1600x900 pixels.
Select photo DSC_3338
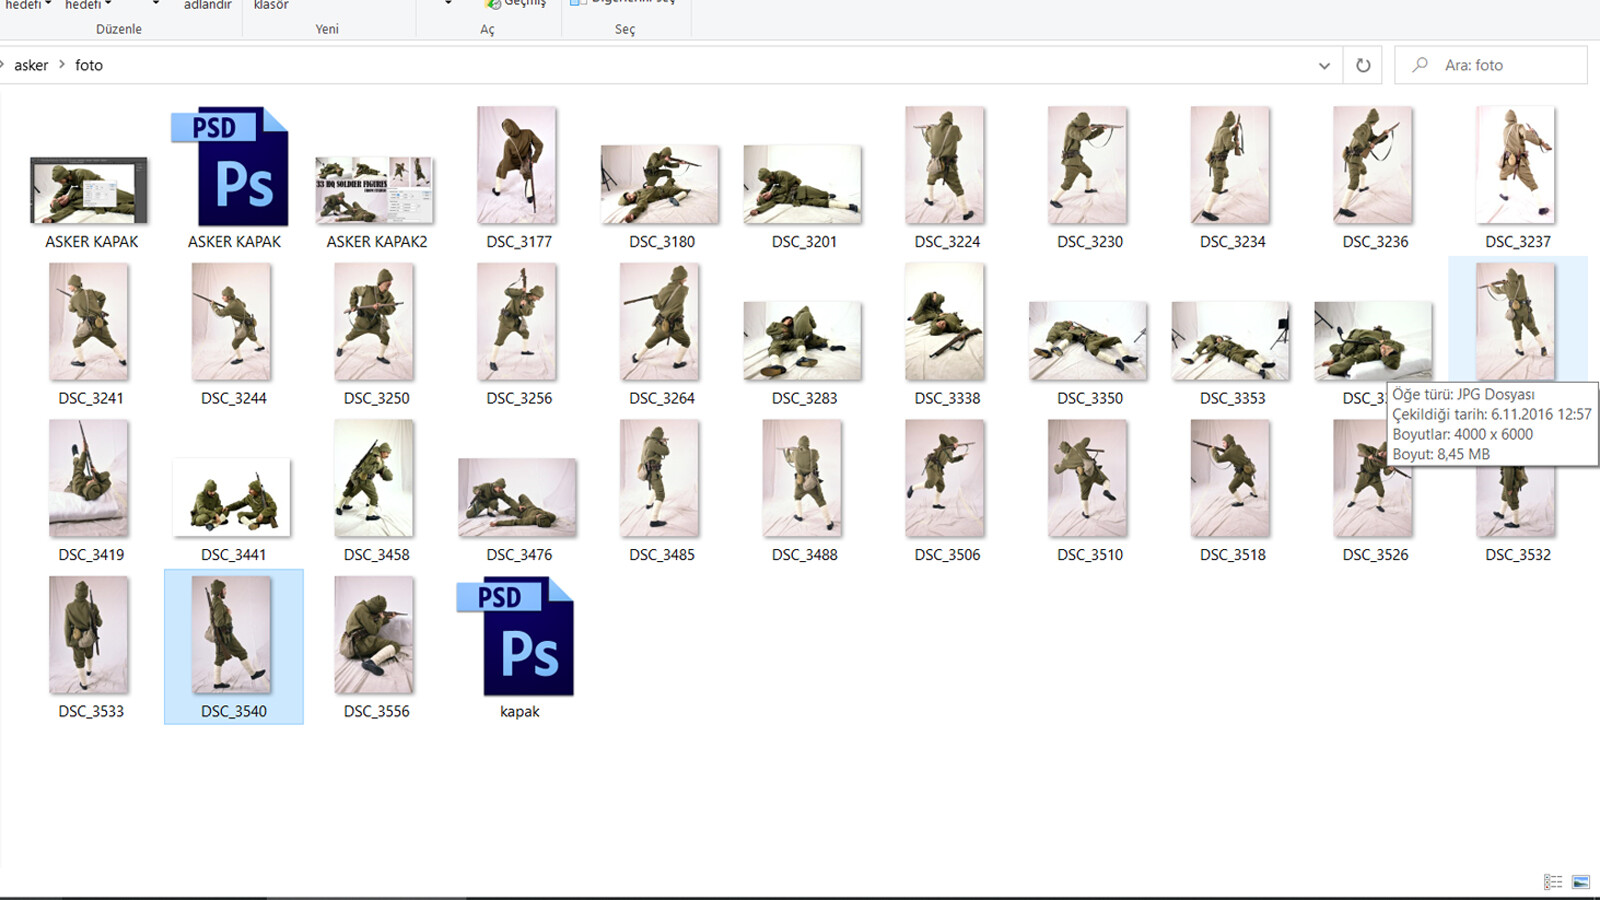pyautogui.click(x=945, y=322)
